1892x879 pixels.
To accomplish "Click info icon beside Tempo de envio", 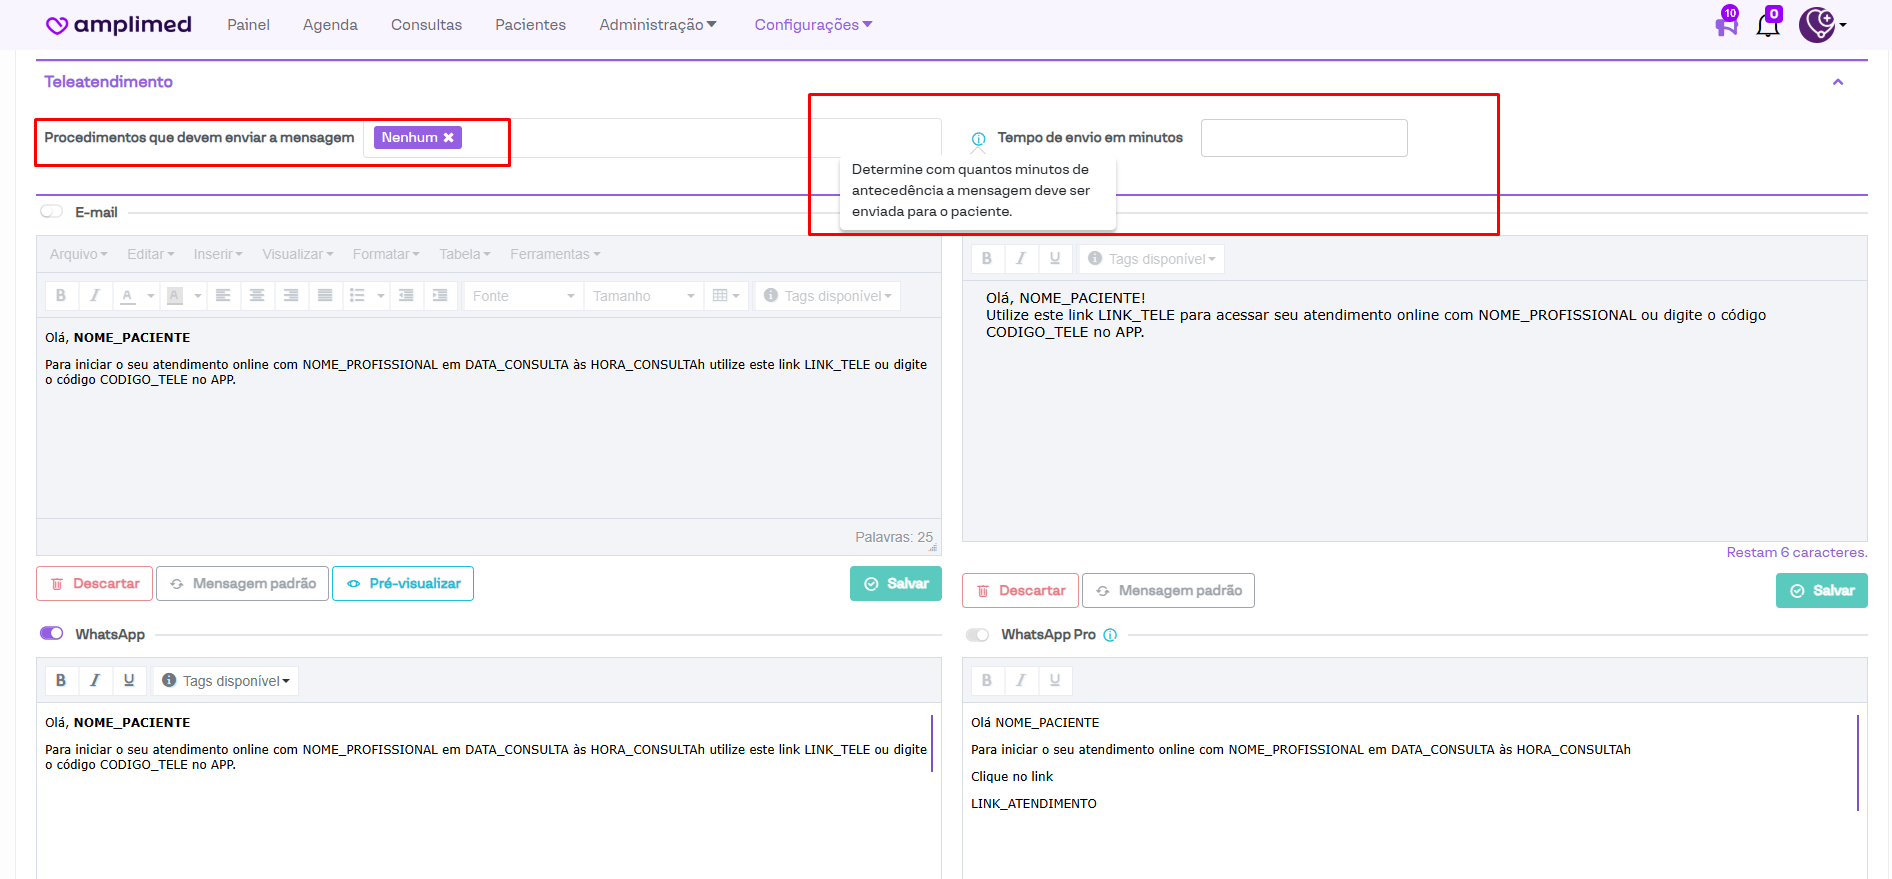I will click(x=978, y=139).
